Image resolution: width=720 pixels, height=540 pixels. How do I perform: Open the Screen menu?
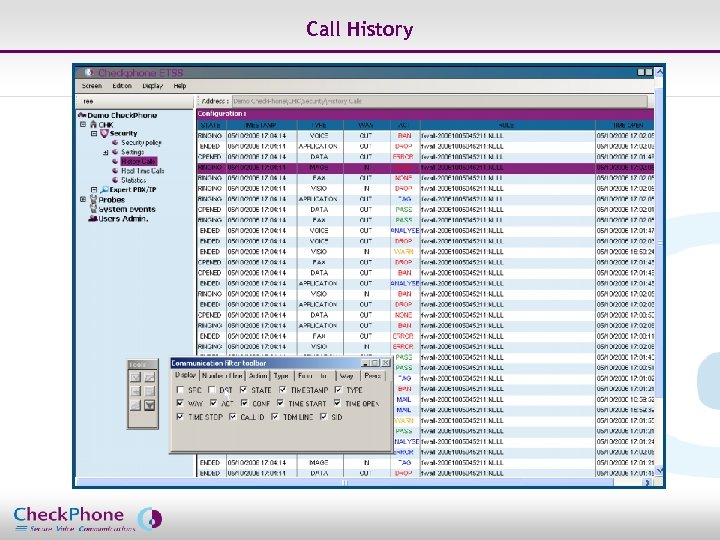coord(92,86)
